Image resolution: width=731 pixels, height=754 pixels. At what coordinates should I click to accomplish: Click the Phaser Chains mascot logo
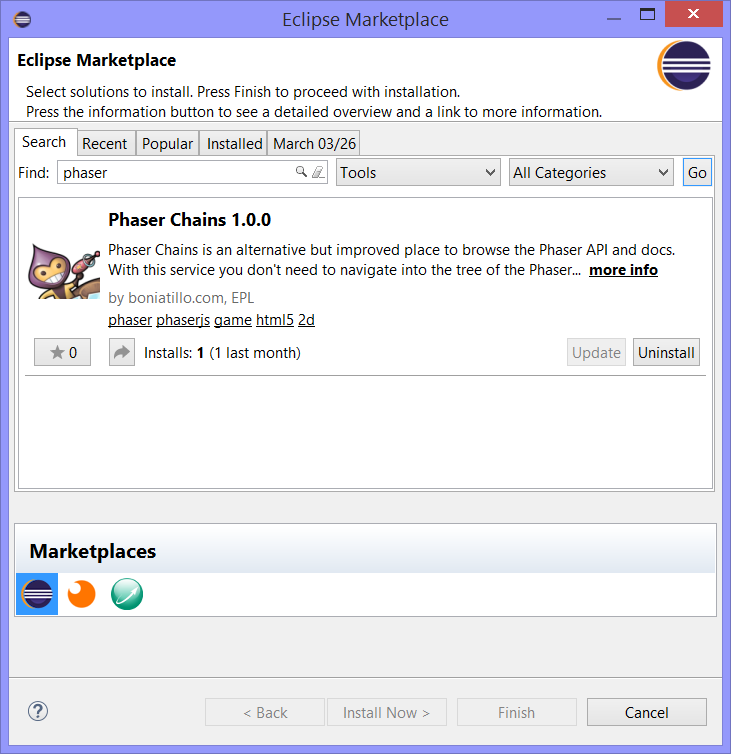tap(64, 271)
